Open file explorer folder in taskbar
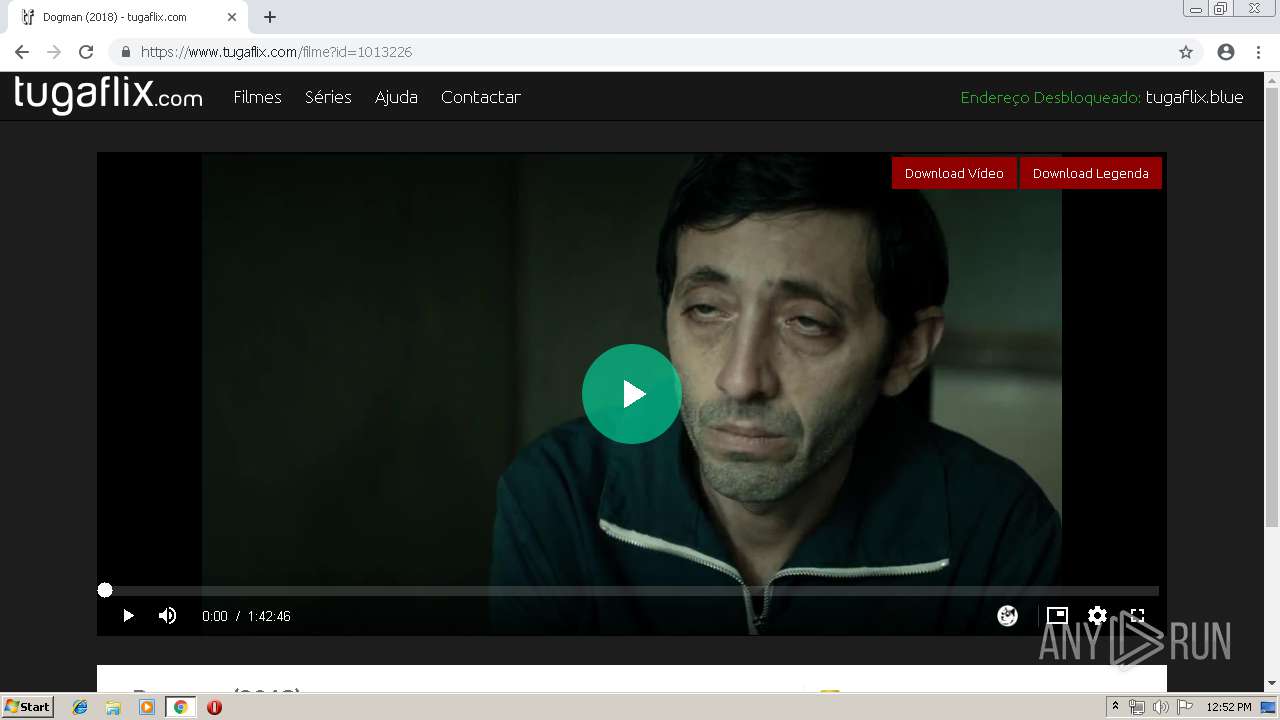The image size is (1280, 720). click(113, 707)
